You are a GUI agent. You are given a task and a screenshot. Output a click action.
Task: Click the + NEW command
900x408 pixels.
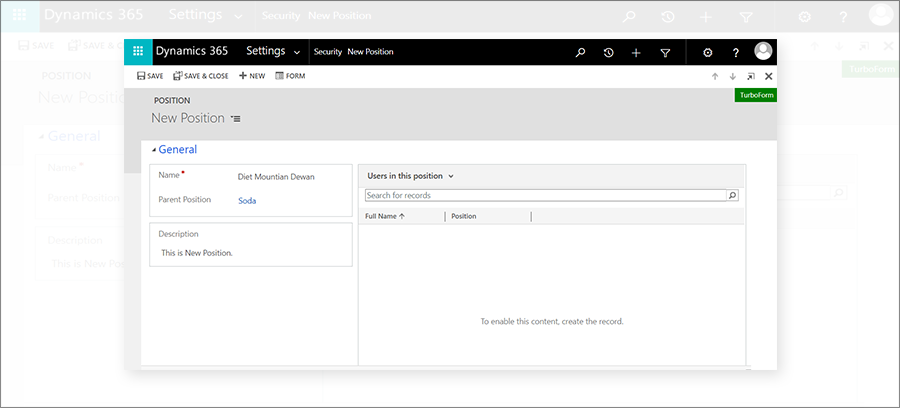point(252,76)
